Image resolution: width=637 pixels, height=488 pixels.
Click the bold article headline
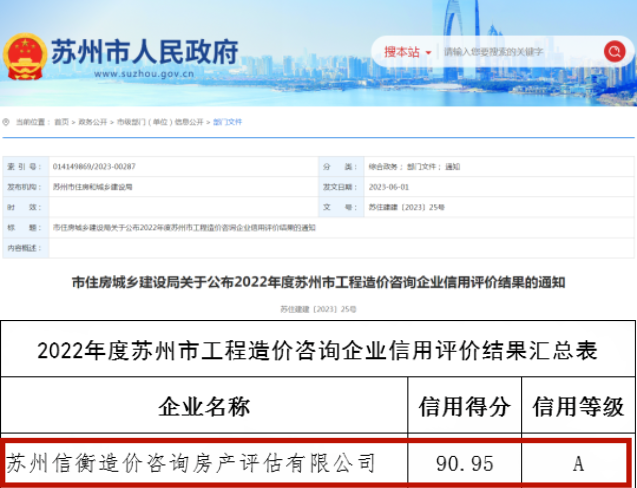click(x=318, y=282)
